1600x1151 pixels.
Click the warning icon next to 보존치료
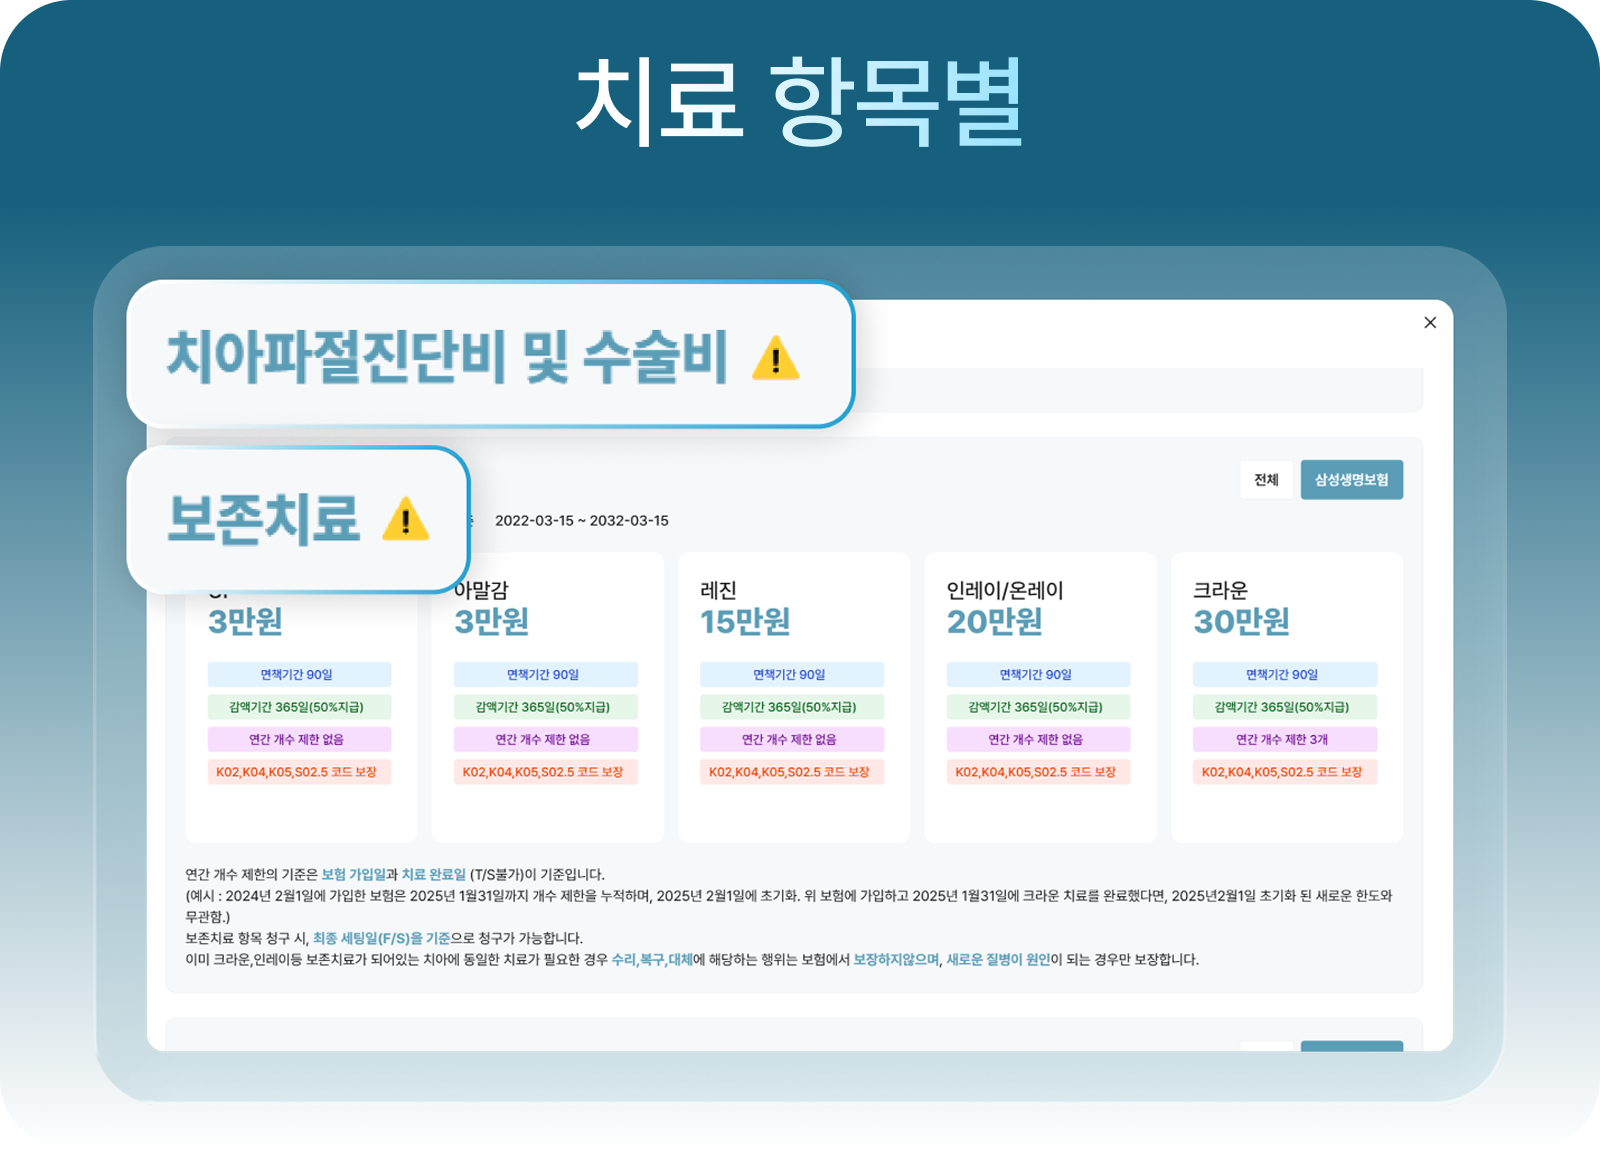pyautogui.click(x=404, y=521)
